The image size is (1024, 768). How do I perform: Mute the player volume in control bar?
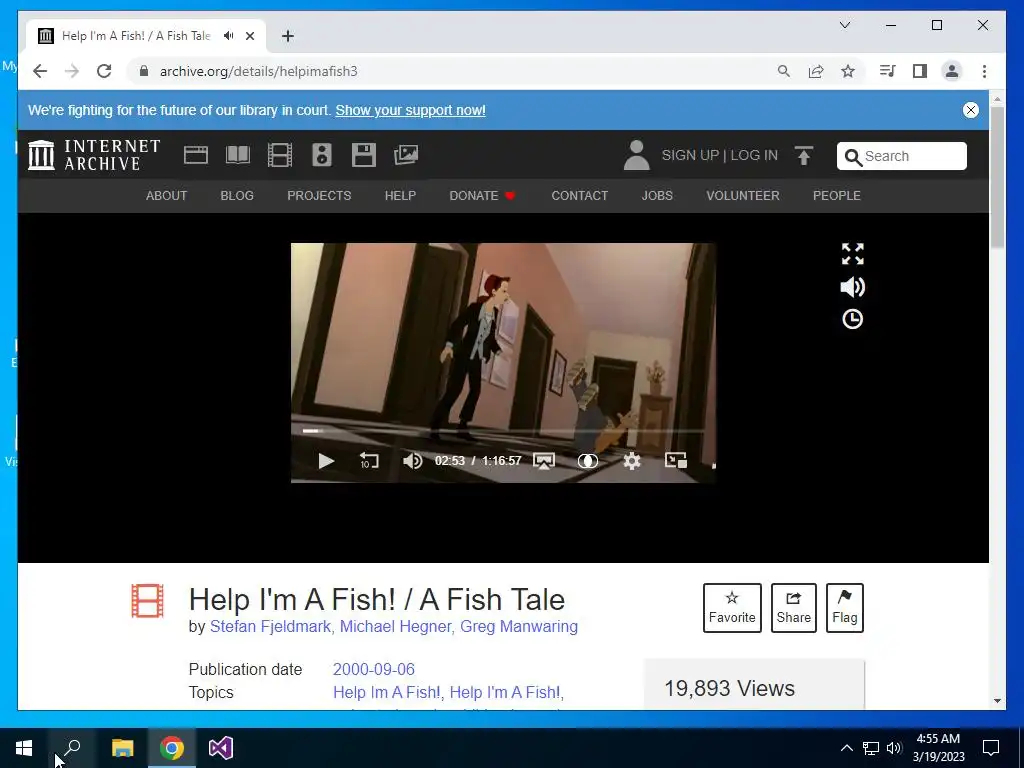pos(412,461)
